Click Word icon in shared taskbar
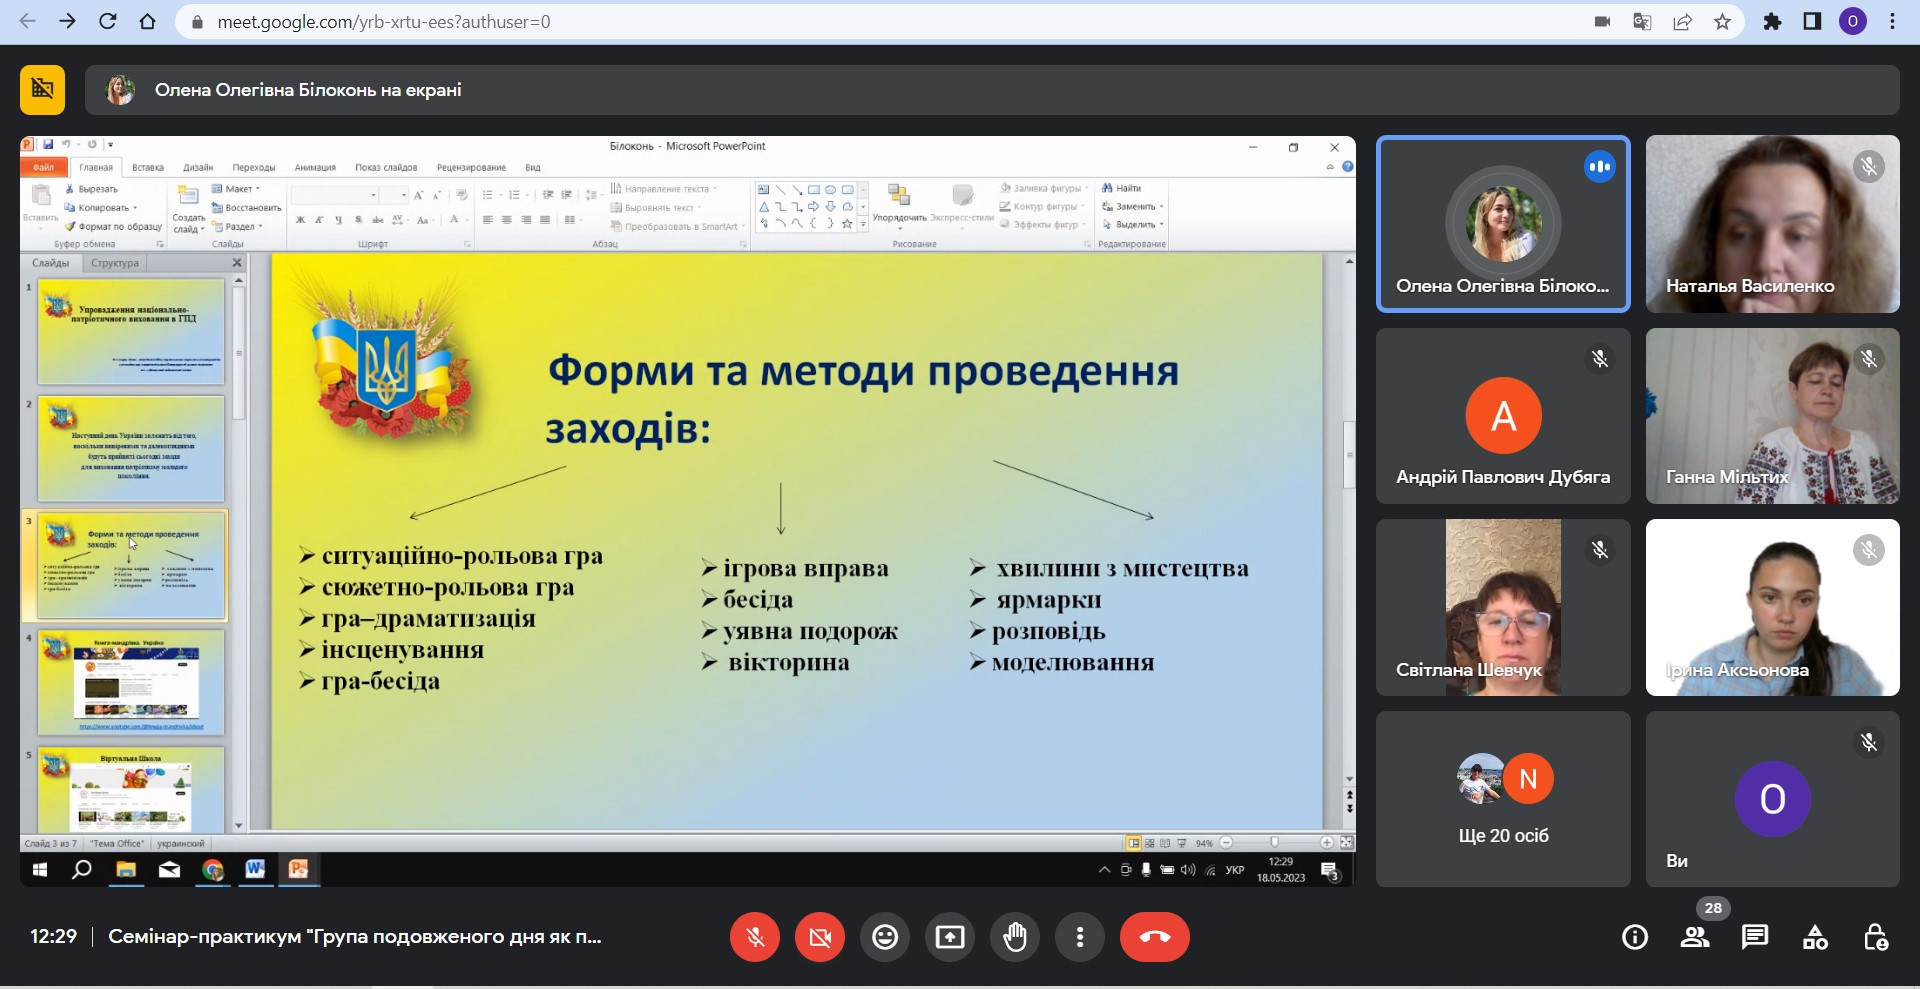1920x989 pixels. [255, 870]
